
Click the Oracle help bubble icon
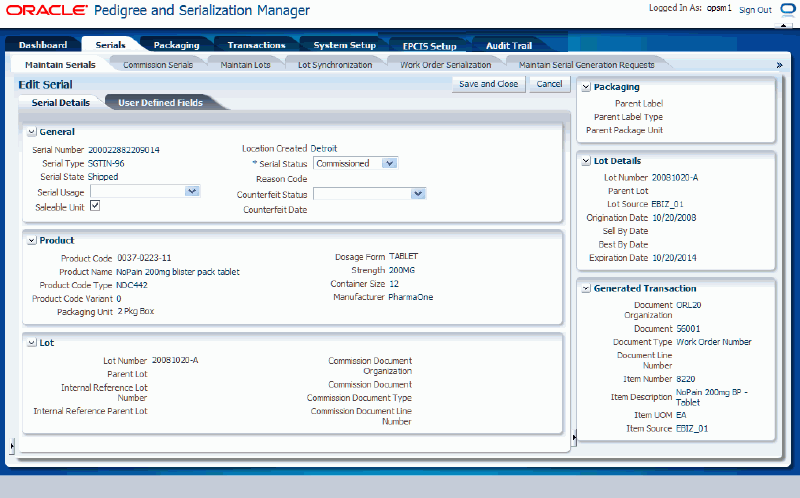(788, 10)
